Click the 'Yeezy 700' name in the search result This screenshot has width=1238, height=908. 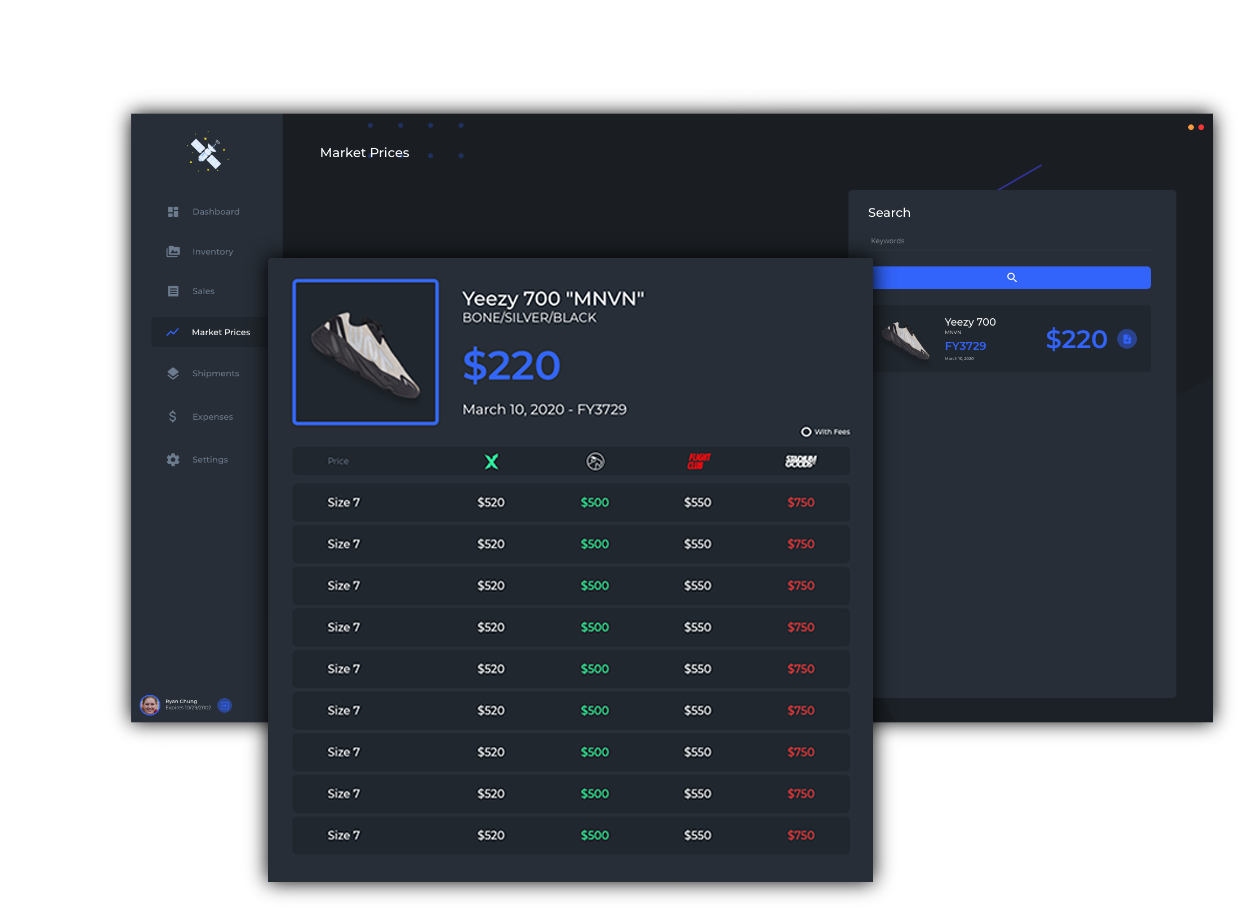pos(970,322)
